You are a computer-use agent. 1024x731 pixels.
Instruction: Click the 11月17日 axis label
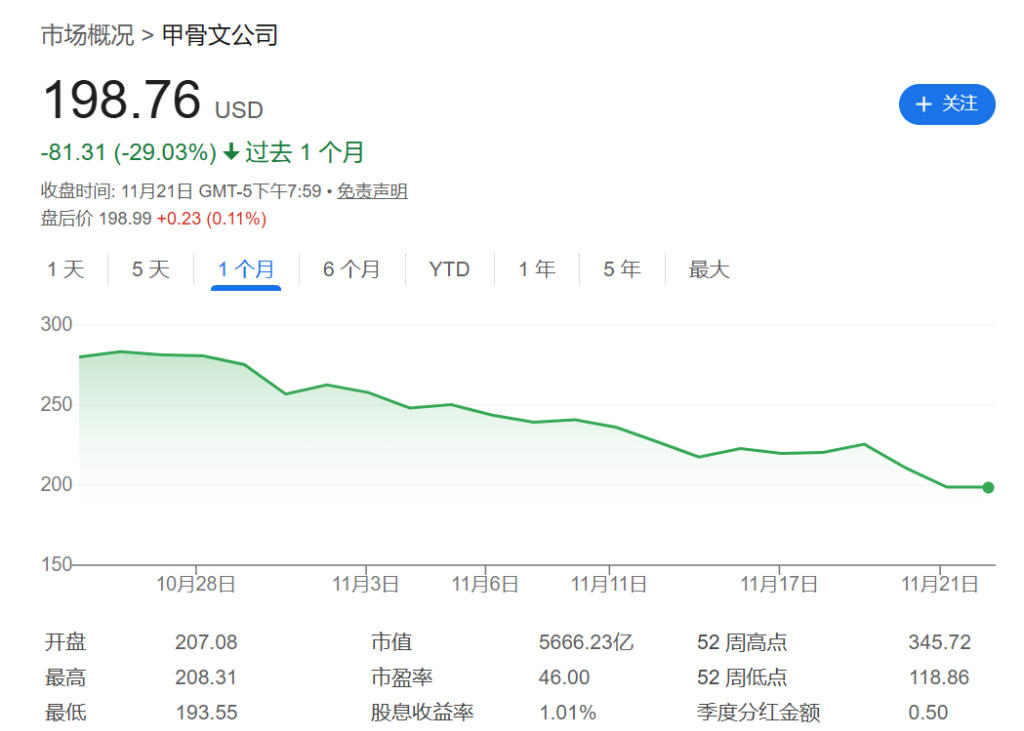(778, 583)
